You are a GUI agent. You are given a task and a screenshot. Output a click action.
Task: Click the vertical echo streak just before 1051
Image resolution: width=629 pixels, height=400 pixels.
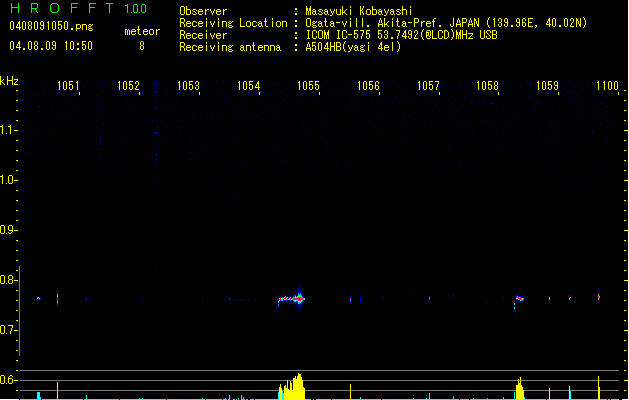click(x=57, y=298)
